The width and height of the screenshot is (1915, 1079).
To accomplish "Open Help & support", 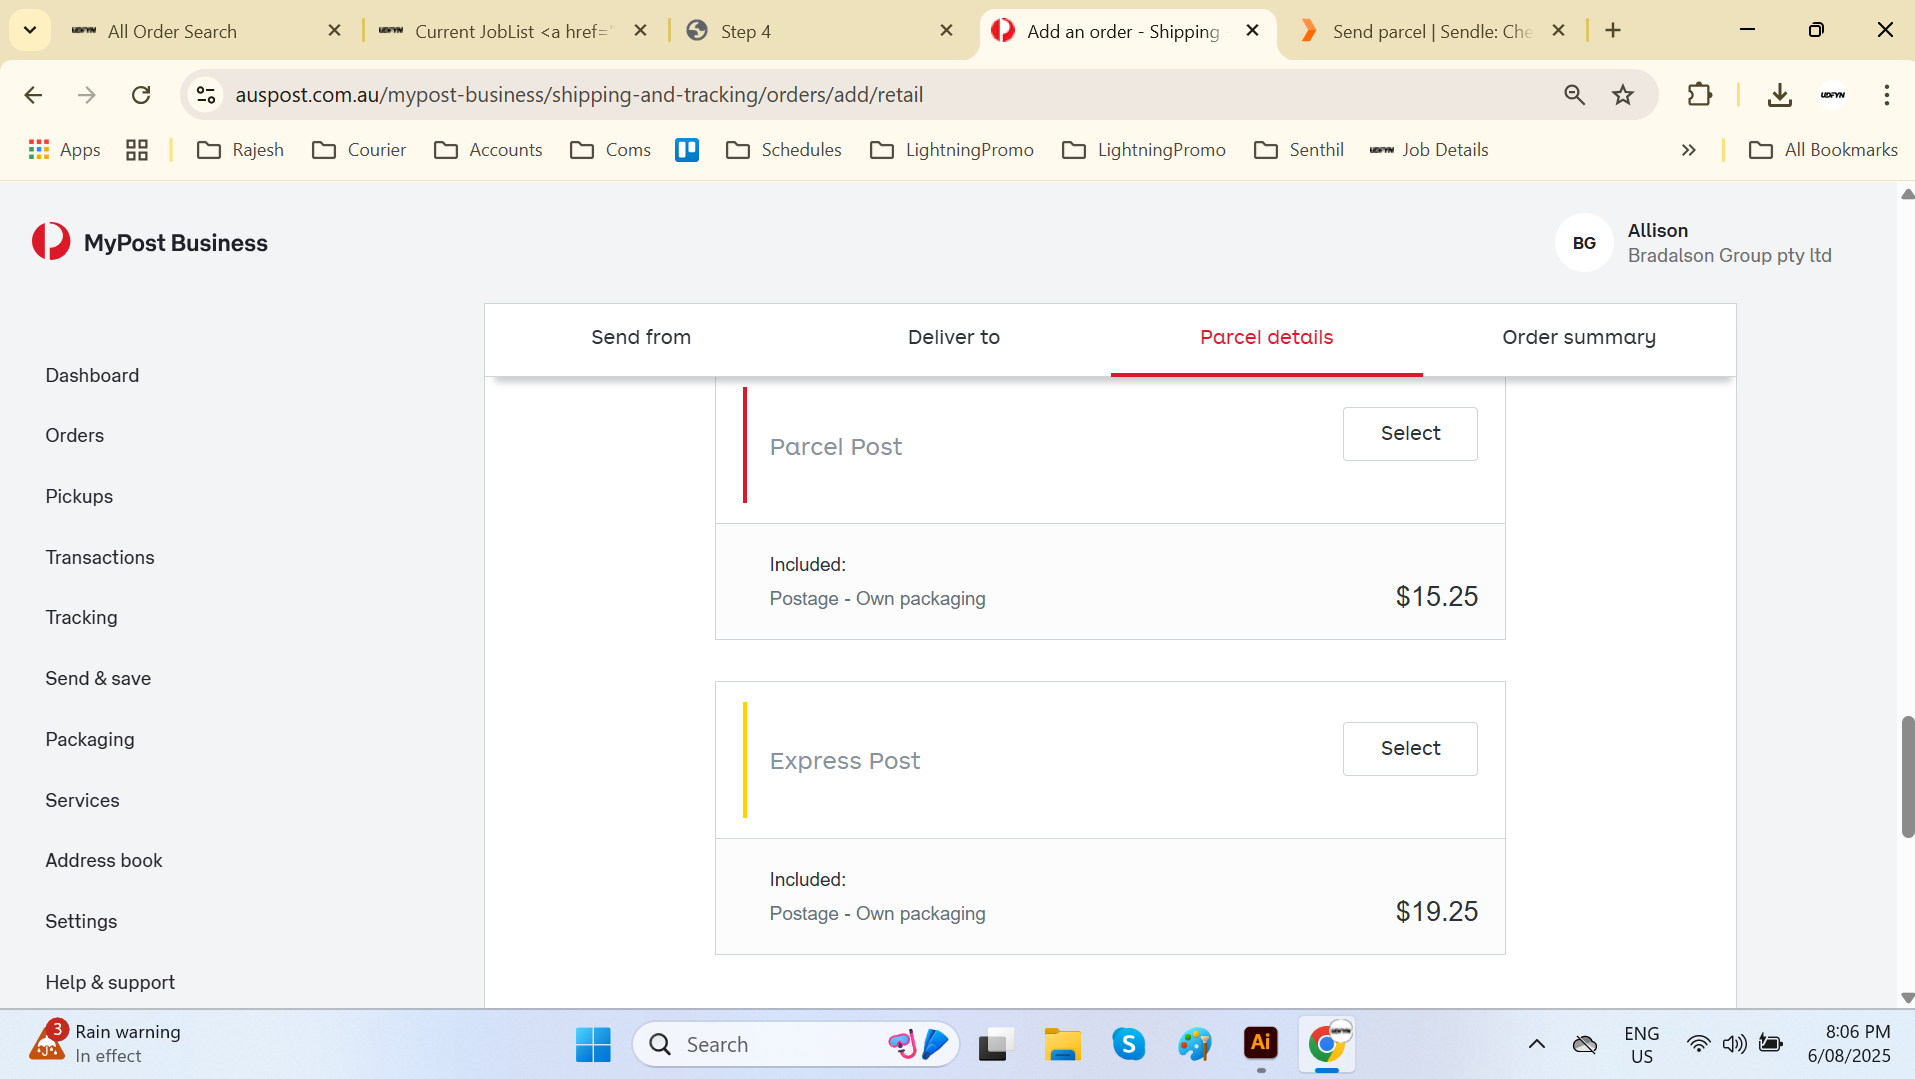I will click(110, 983).
